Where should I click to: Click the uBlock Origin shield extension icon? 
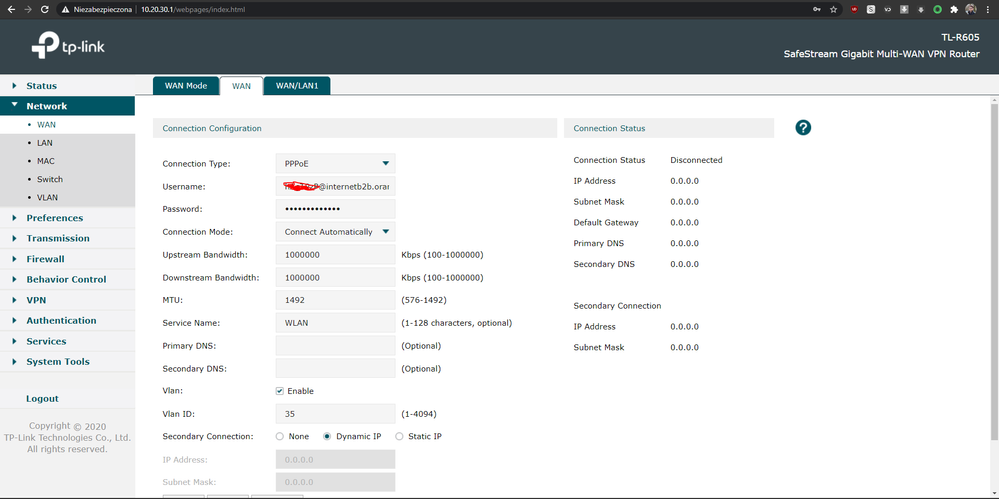click(854, 9)
